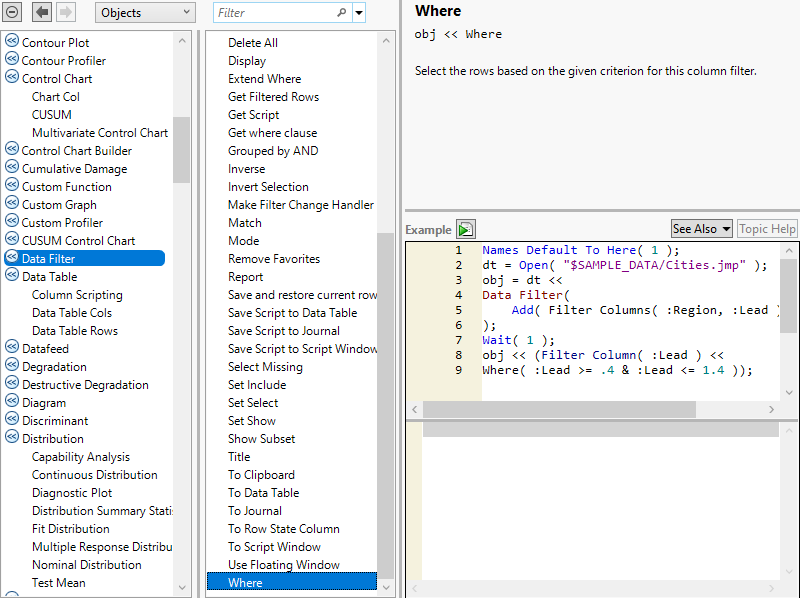Select Capability Analysis under Distribution
Viewport: 800px width, 598px height.
[81, 457]
